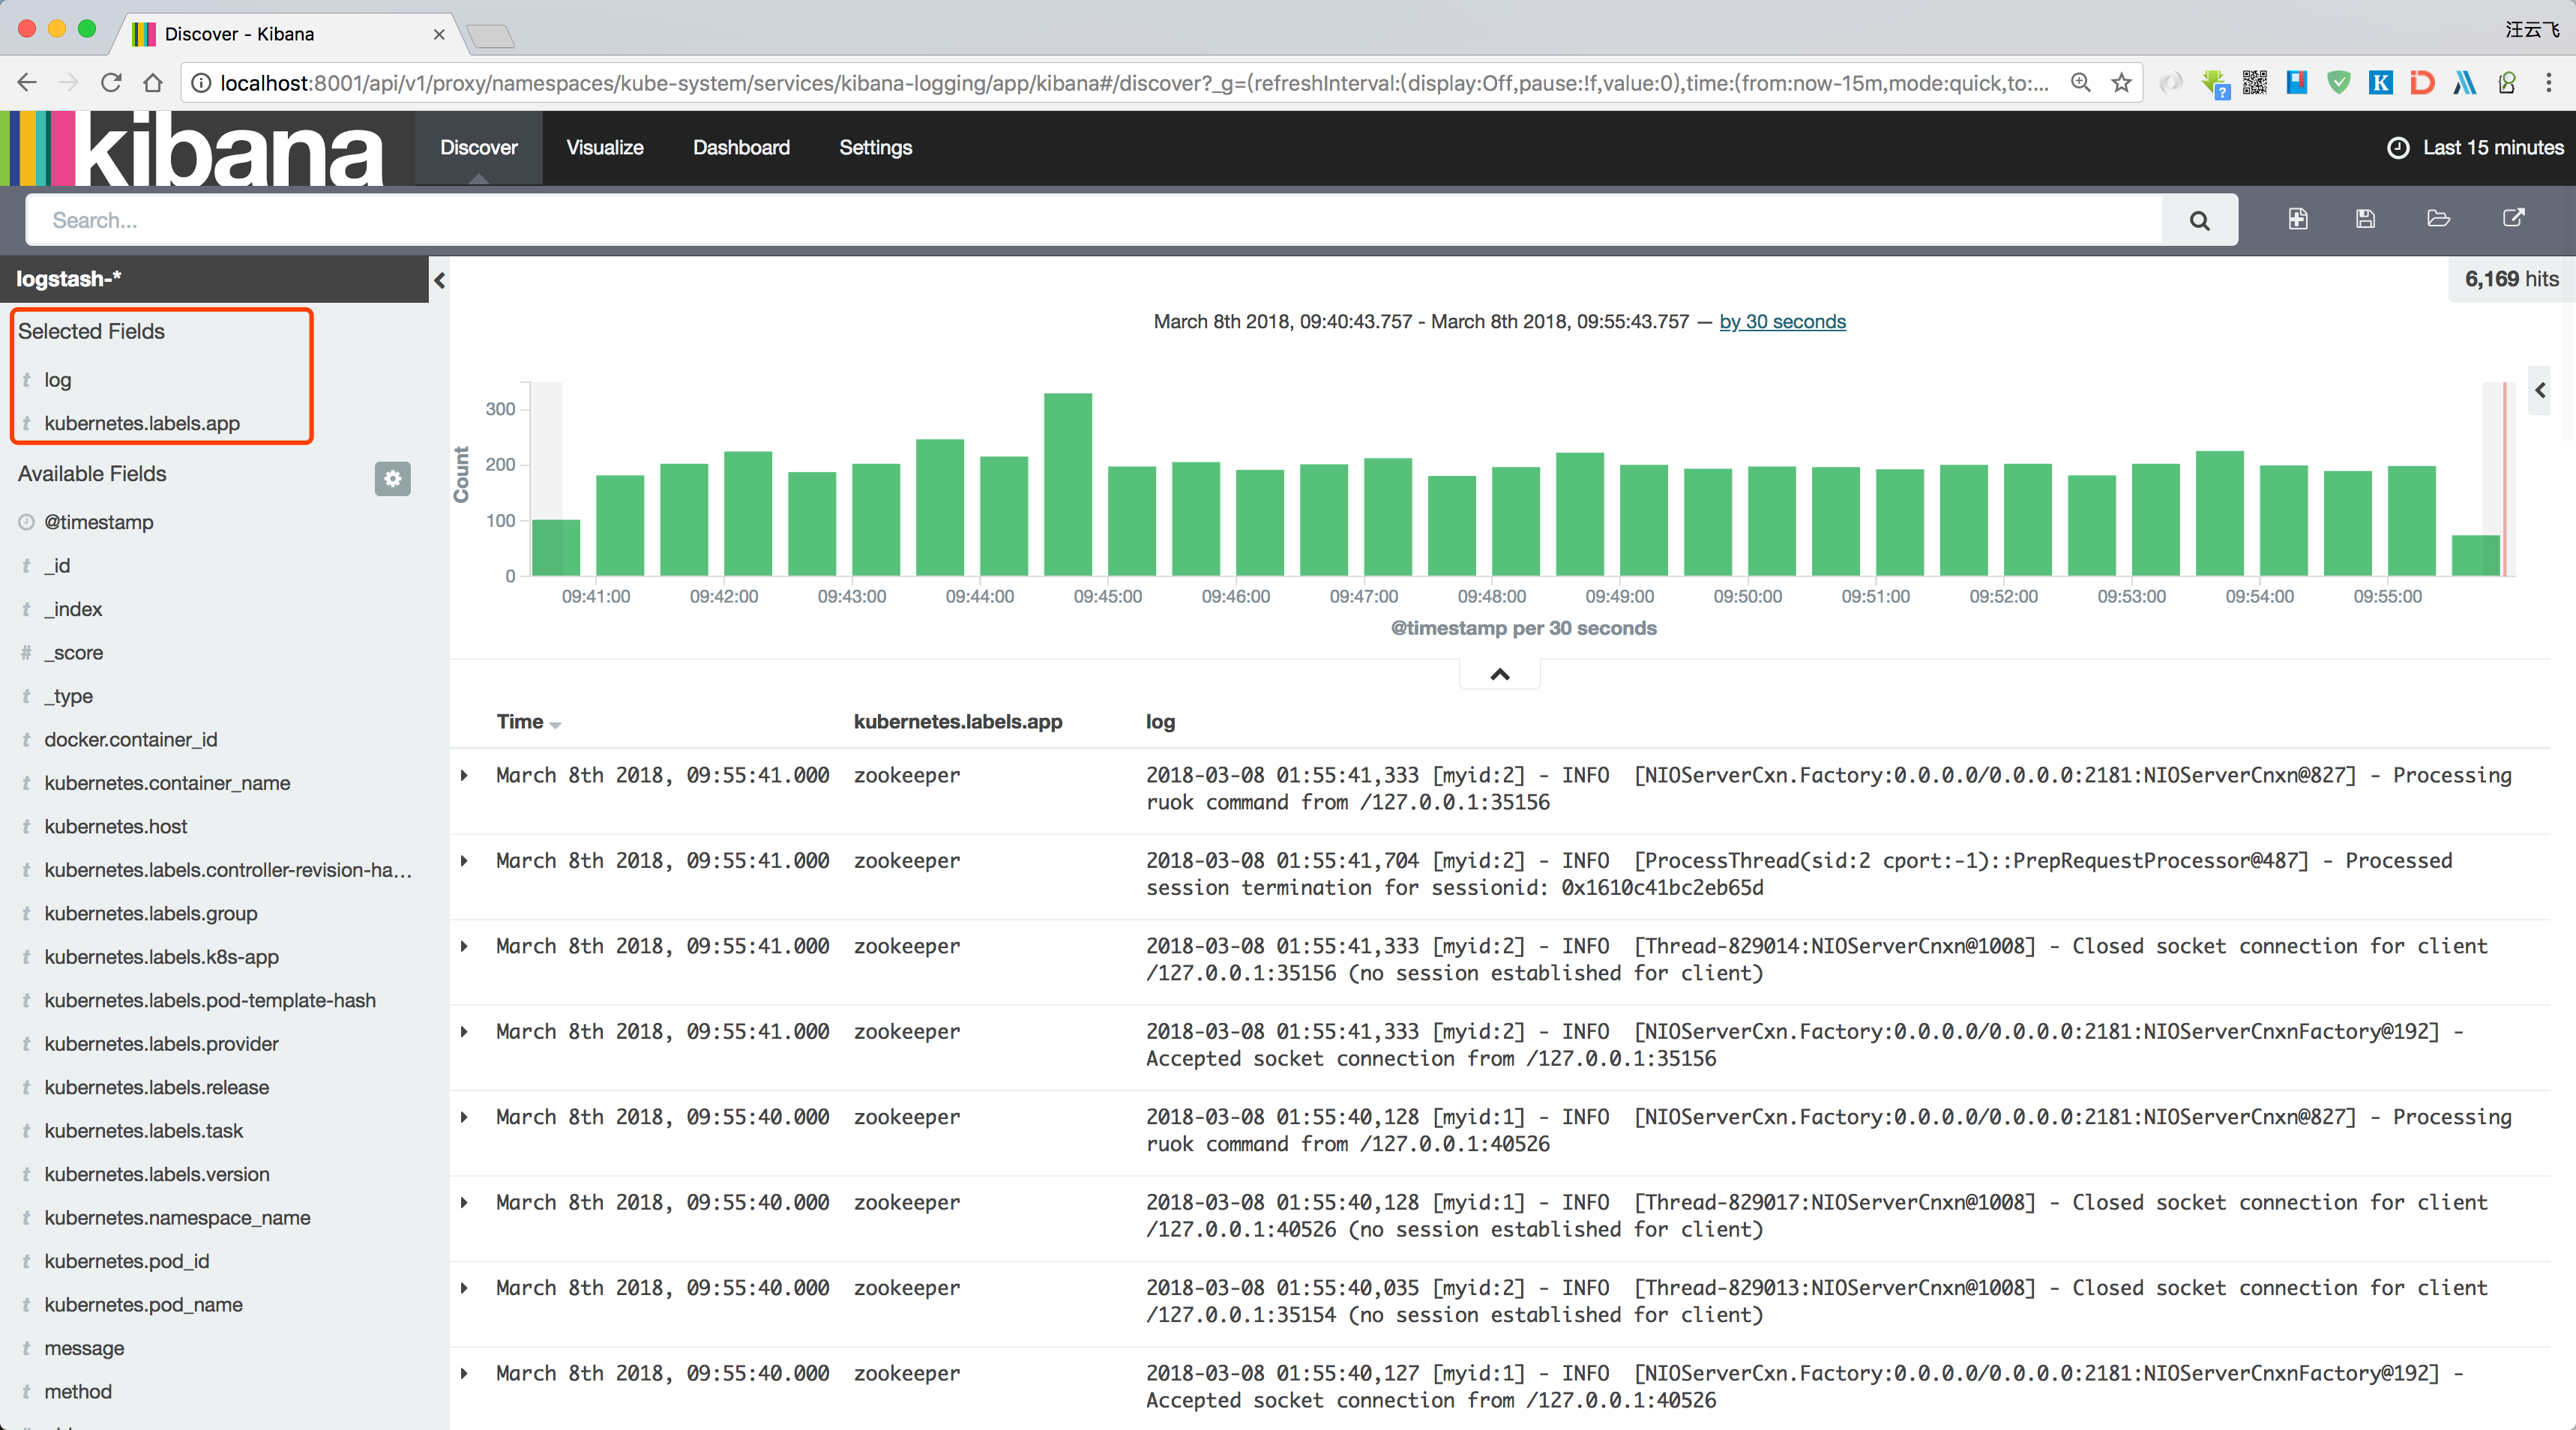
Task: Switch to the Visualize tab
Action: pos(604,147)
